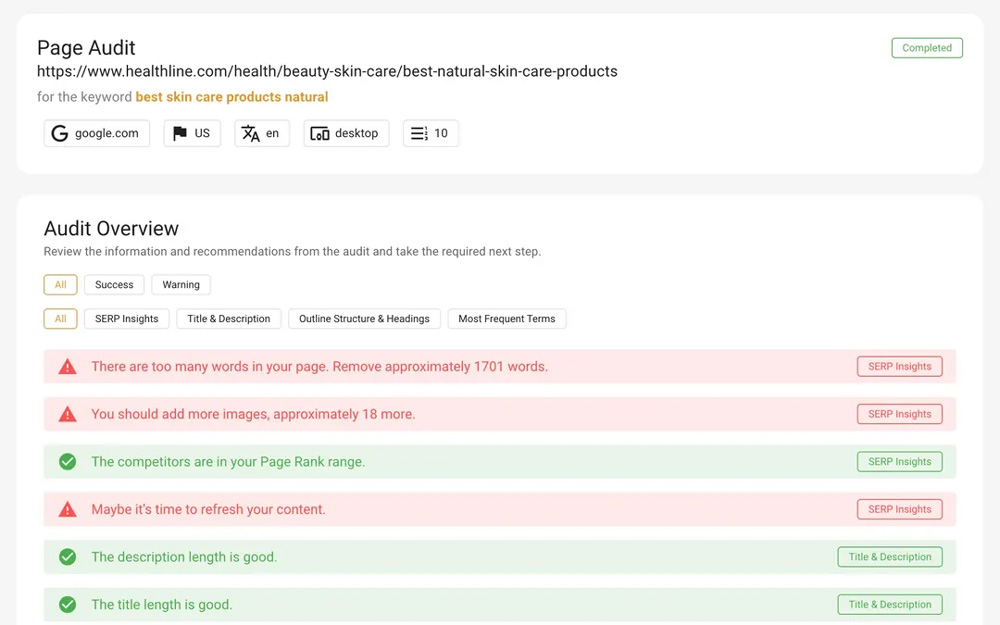Screen dimensions: 1000x625
Task: Open the healthline.com audited page URL
Action: click(327, 72)
